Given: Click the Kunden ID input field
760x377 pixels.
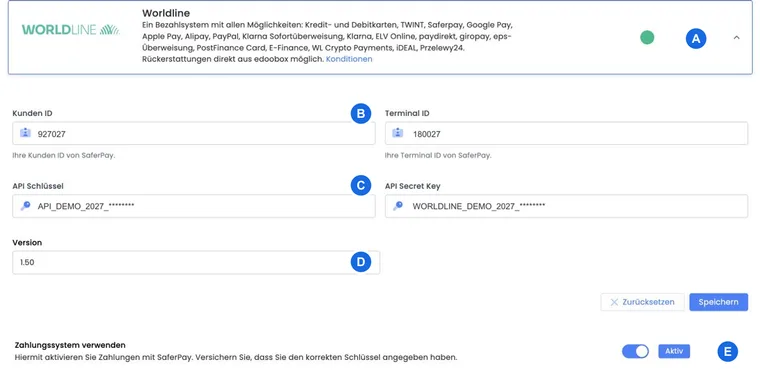Looking at the screenshot, I should tap(194, 134).
